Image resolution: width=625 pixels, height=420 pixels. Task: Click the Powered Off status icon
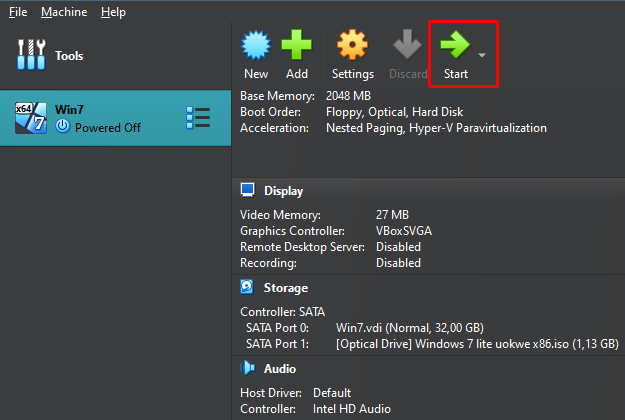pos(63,126)
